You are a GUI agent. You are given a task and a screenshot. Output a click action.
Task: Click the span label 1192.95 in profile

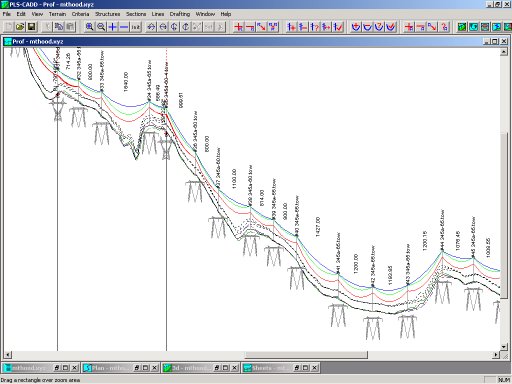point(390,275)
